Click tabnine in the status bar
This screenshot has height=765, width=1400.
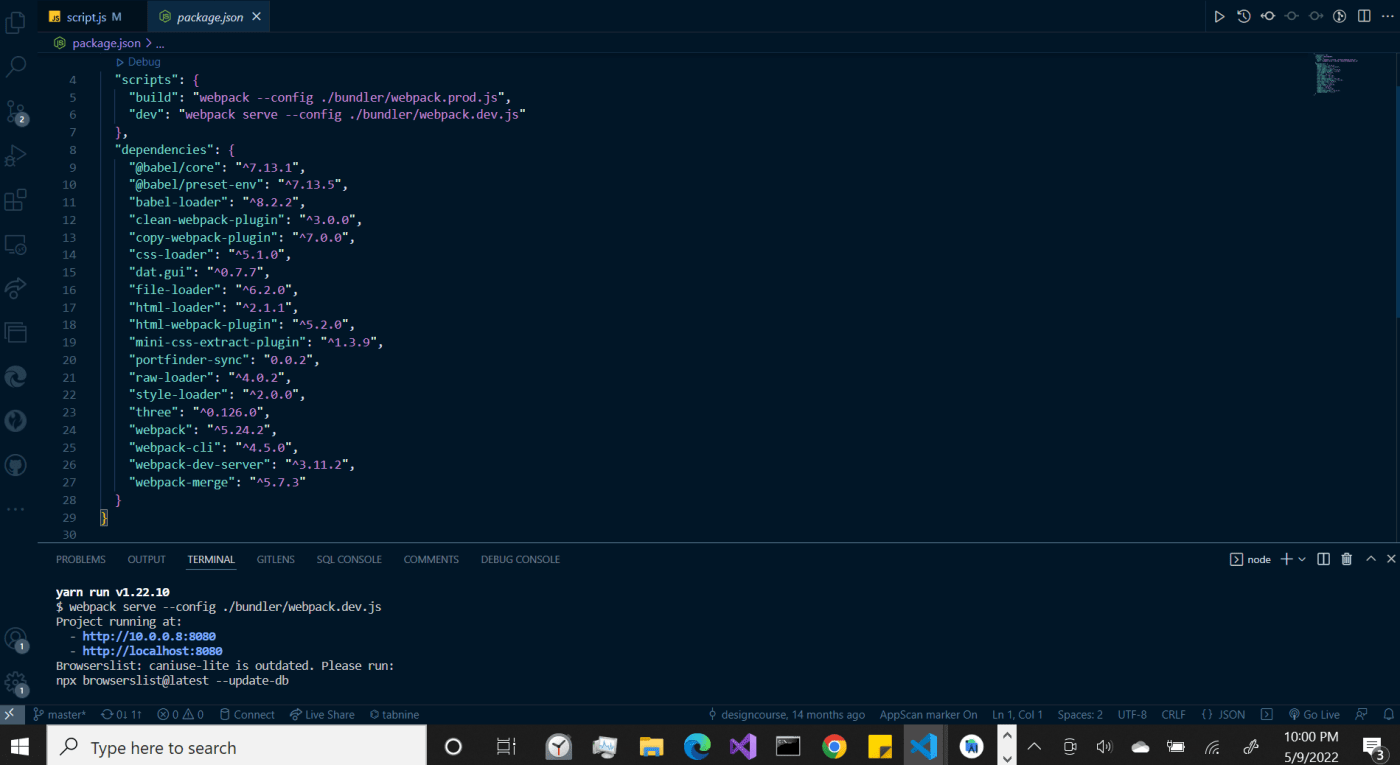coord(394,714)
